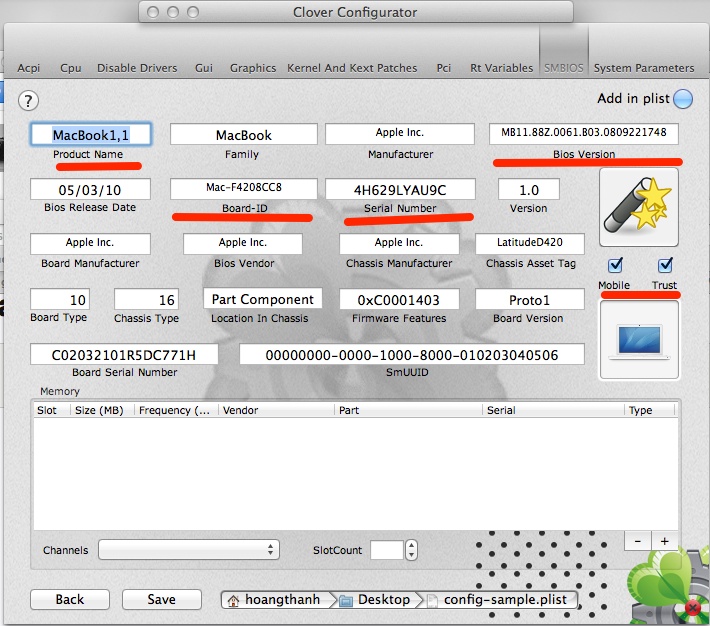The image size is (710, 626).
Task: Switch to the Acpi tab
Action: (x=29, y=68)
